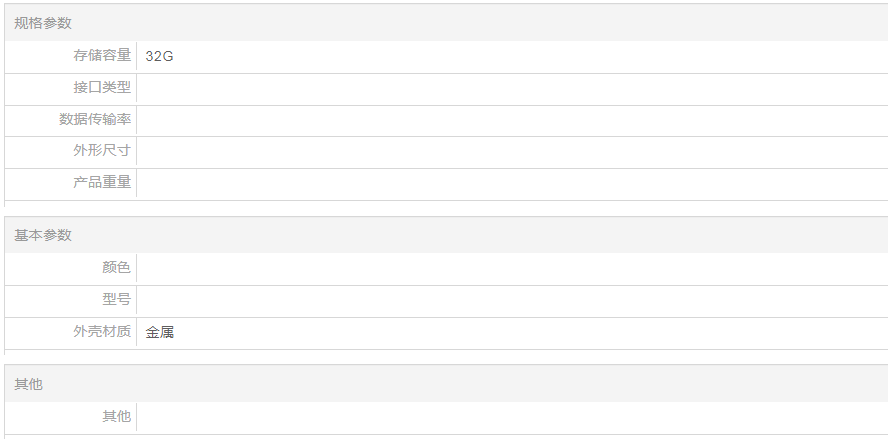Click the 接口类型 input field
This screenshot has width=893, height=439.
pyautogui.click(x=510, y=88)
